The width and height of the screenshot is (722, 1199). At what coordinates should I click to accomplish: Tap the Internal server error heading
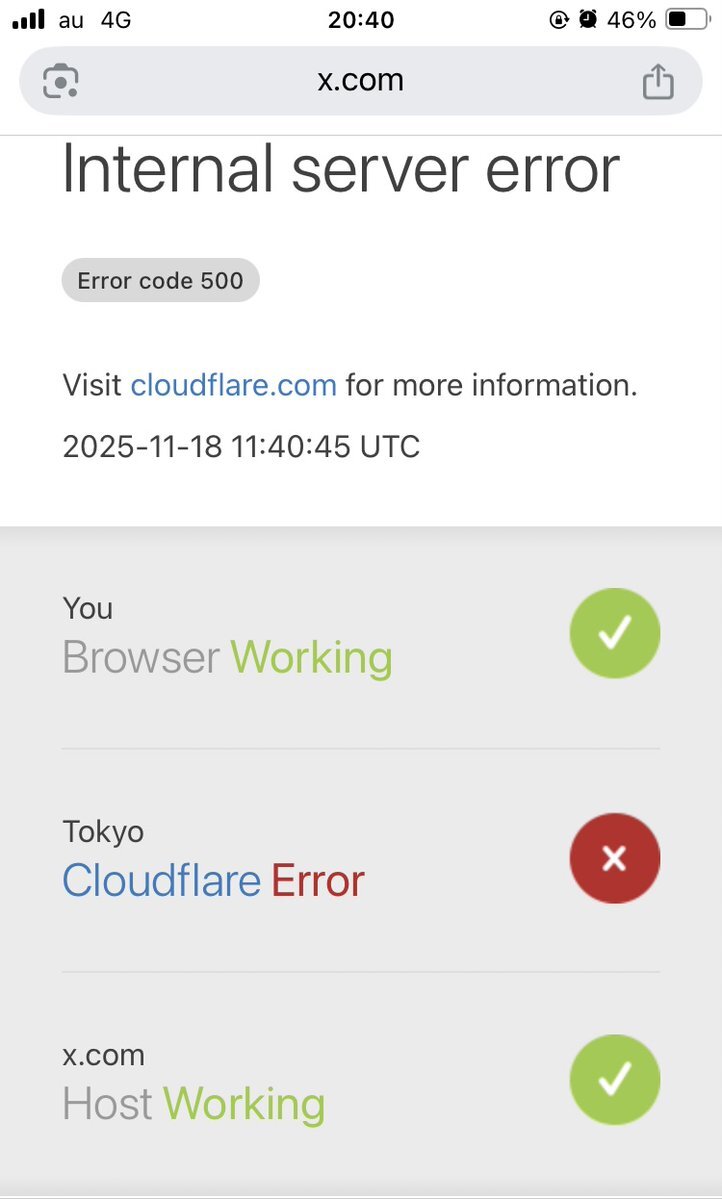(x=341, y=170)
